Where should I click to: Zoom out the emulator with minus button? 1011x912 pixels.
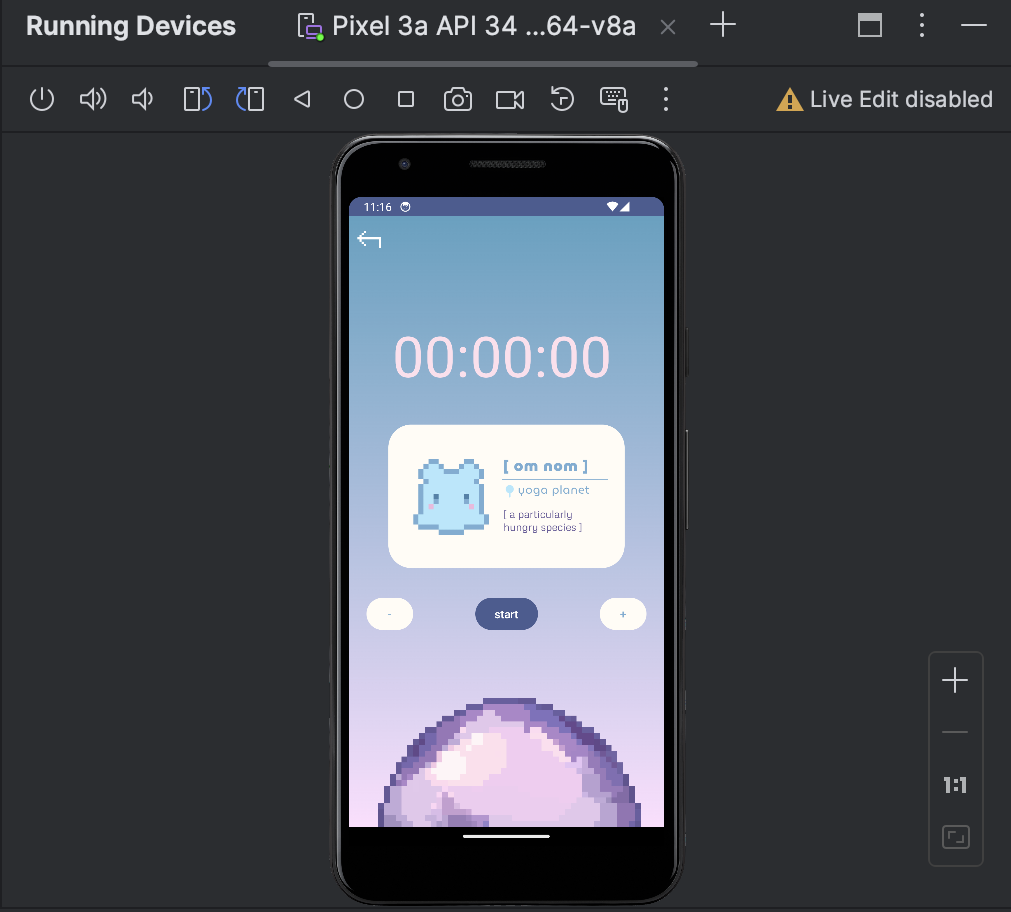point(955,732)
